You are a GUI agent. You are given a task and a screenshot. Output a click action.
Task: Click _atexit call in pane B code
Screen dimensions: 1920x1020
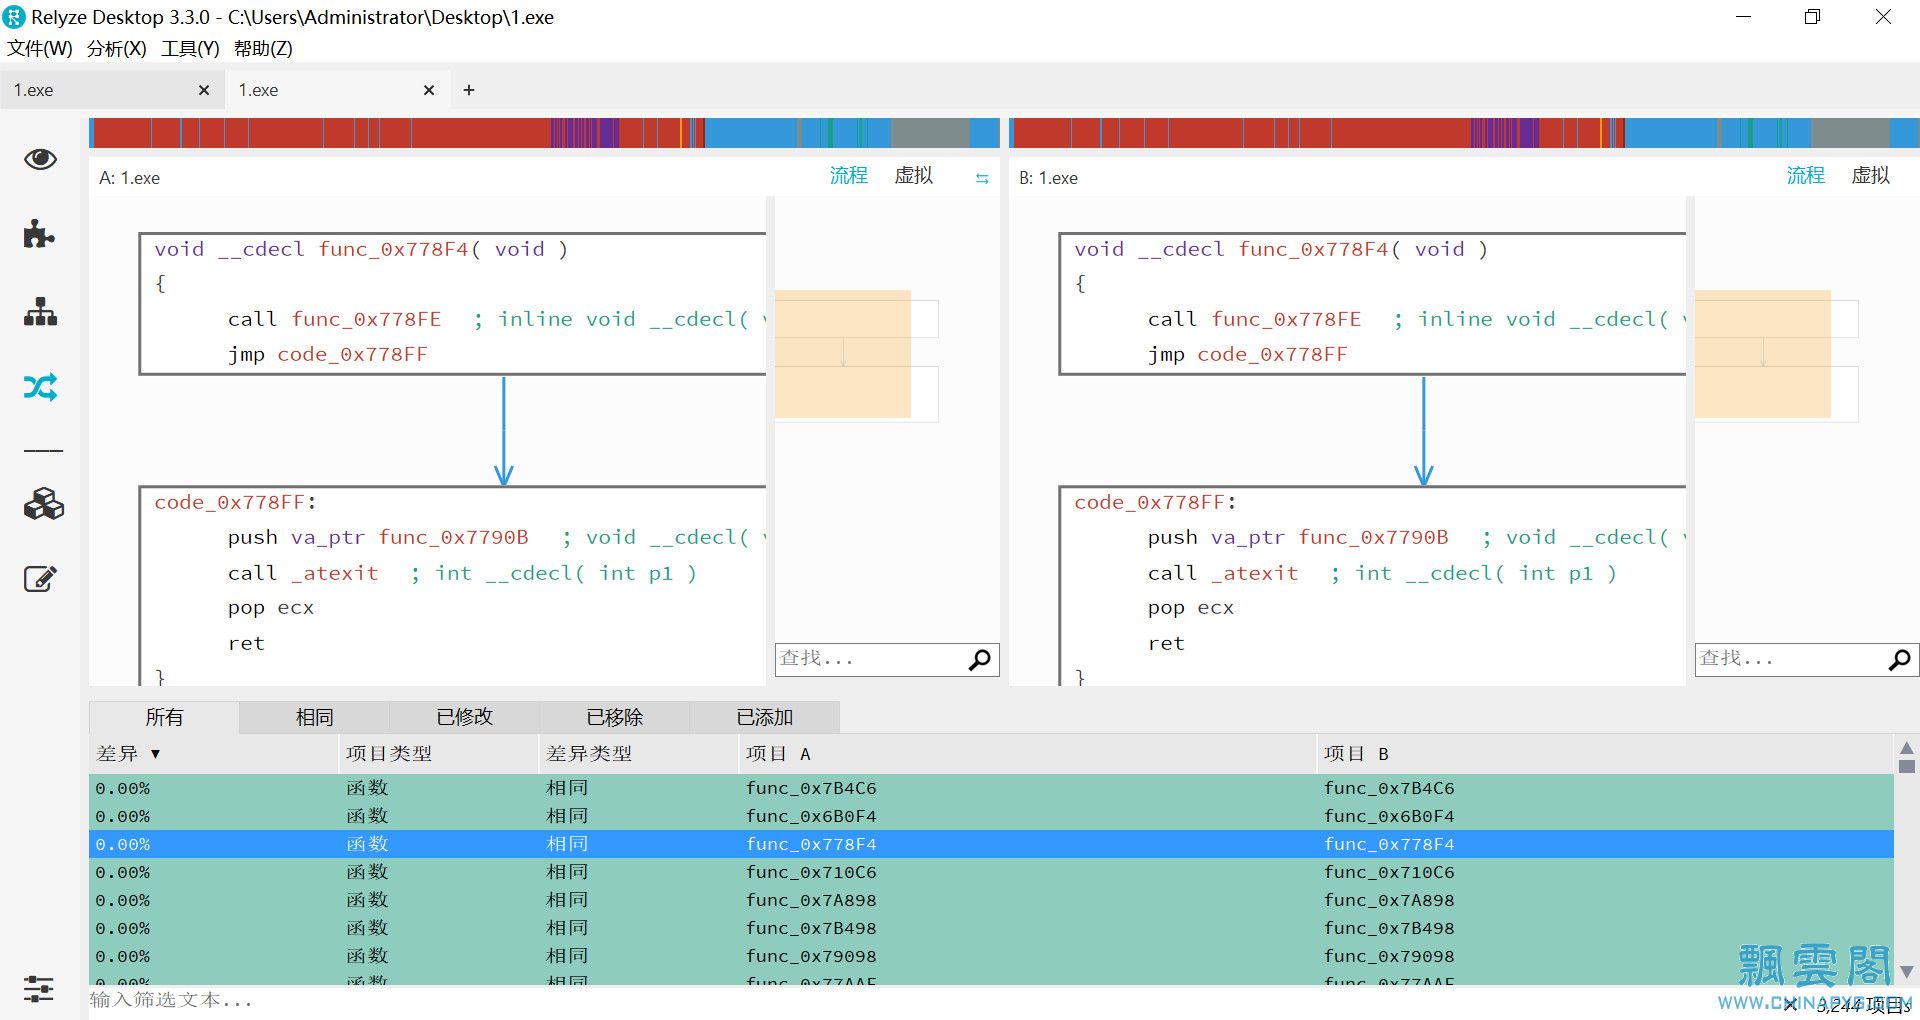pyautogui.click(x=1255, y=573)
